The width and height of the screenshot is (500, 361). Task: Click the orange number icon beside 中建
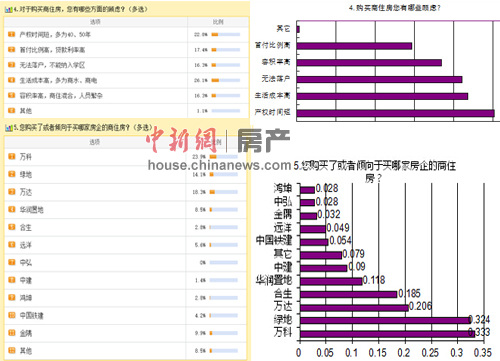point(12,280)
